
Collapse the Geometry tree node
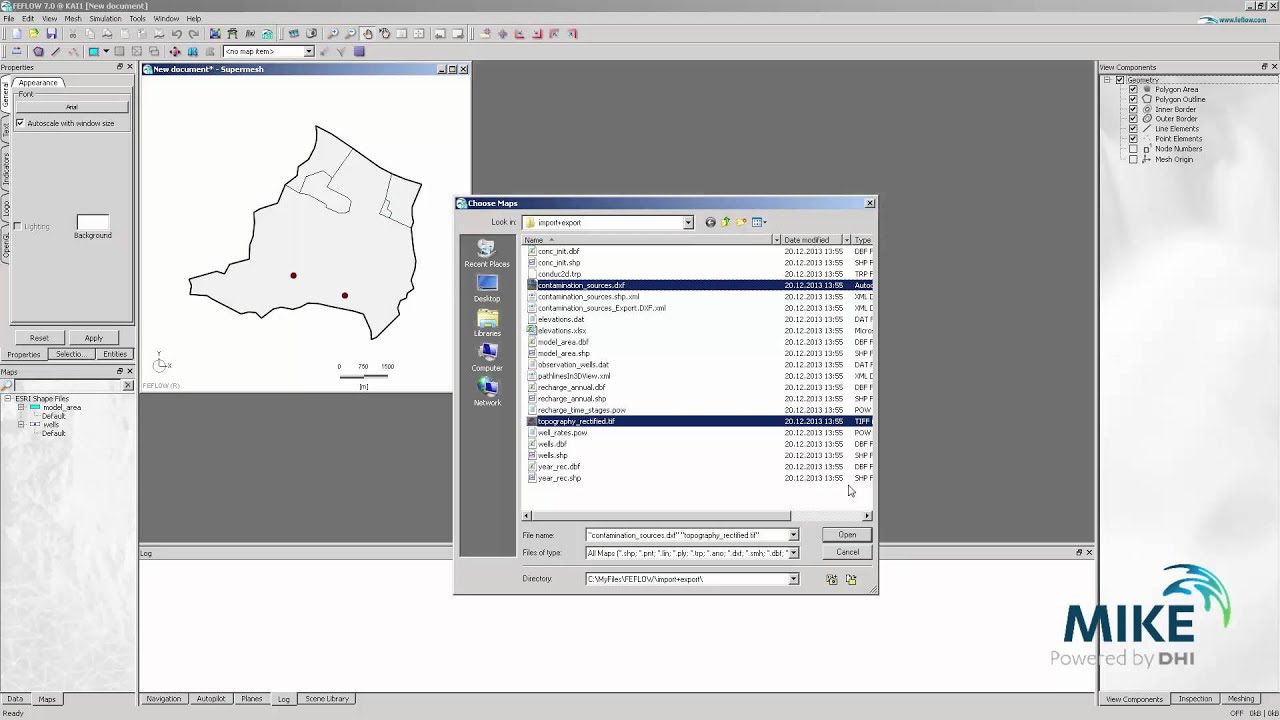coord(1108,80)
